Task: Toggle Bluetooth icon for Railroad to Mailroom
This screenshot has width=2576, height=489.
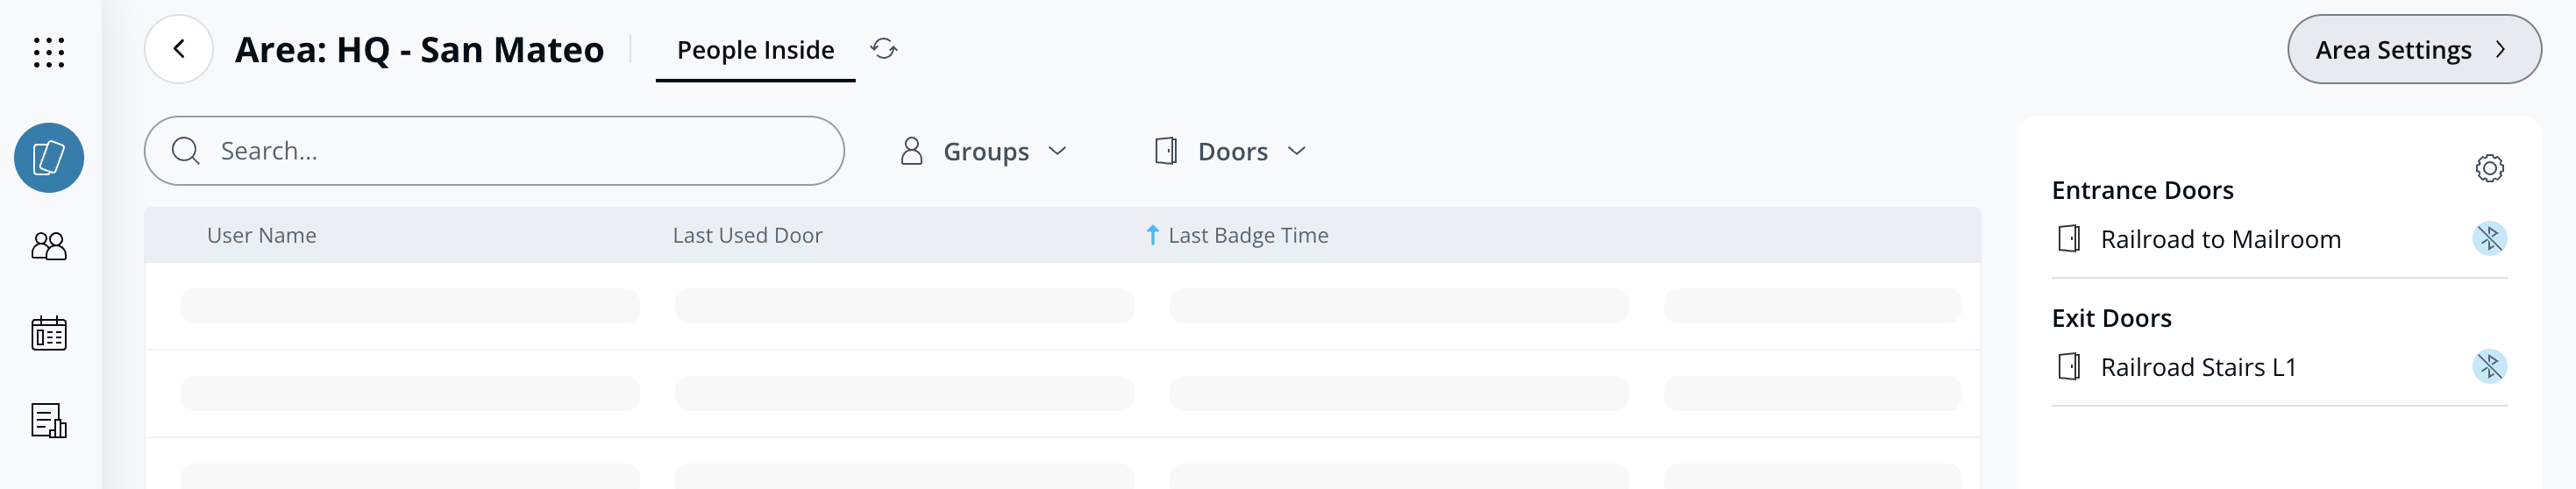Action: point(2489,239)
